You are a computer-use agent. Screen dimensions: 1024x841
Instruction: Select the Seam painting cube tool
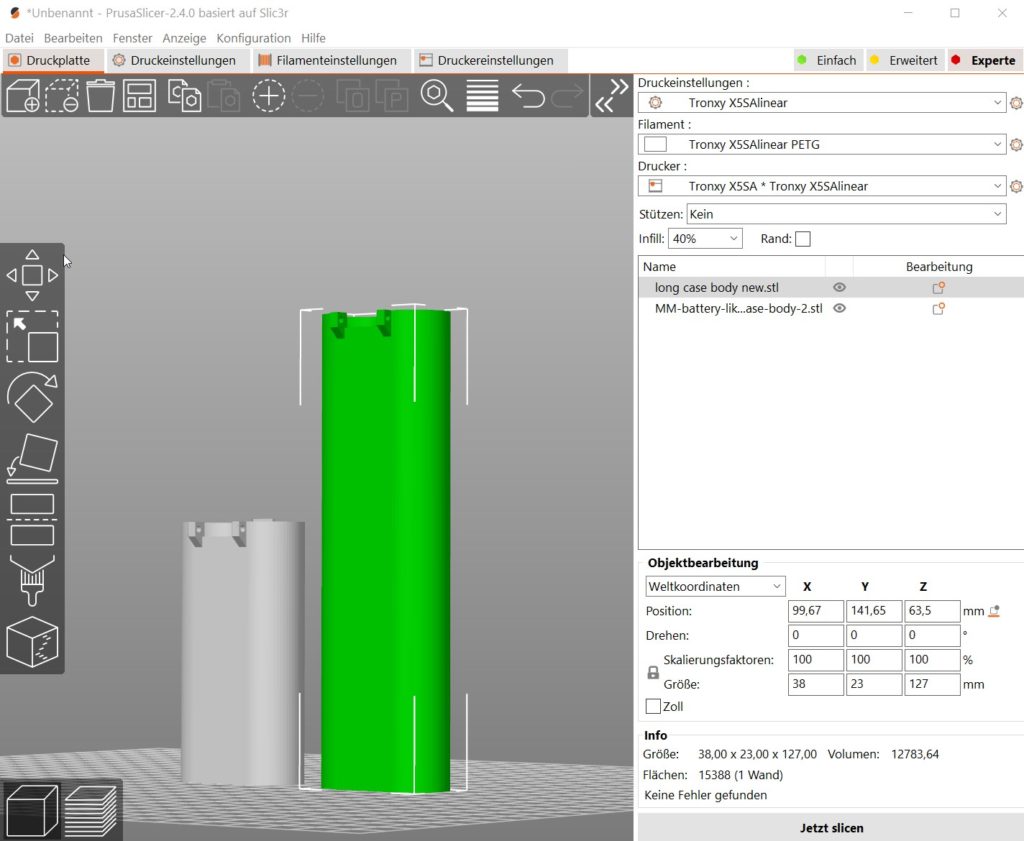(x=32, y=641)
